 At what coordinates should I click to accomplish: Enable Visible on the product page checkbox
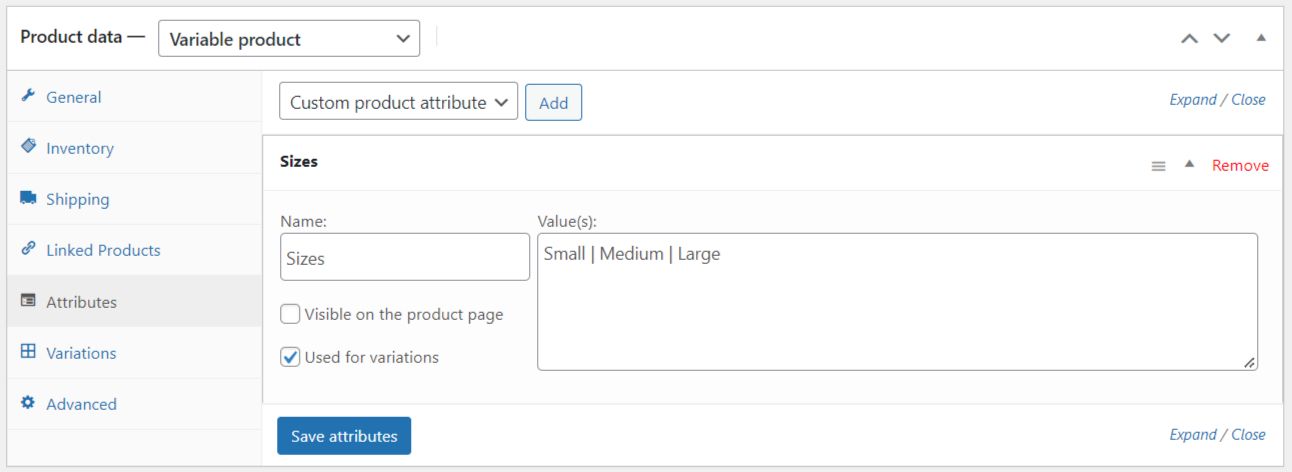pos(290,314)
